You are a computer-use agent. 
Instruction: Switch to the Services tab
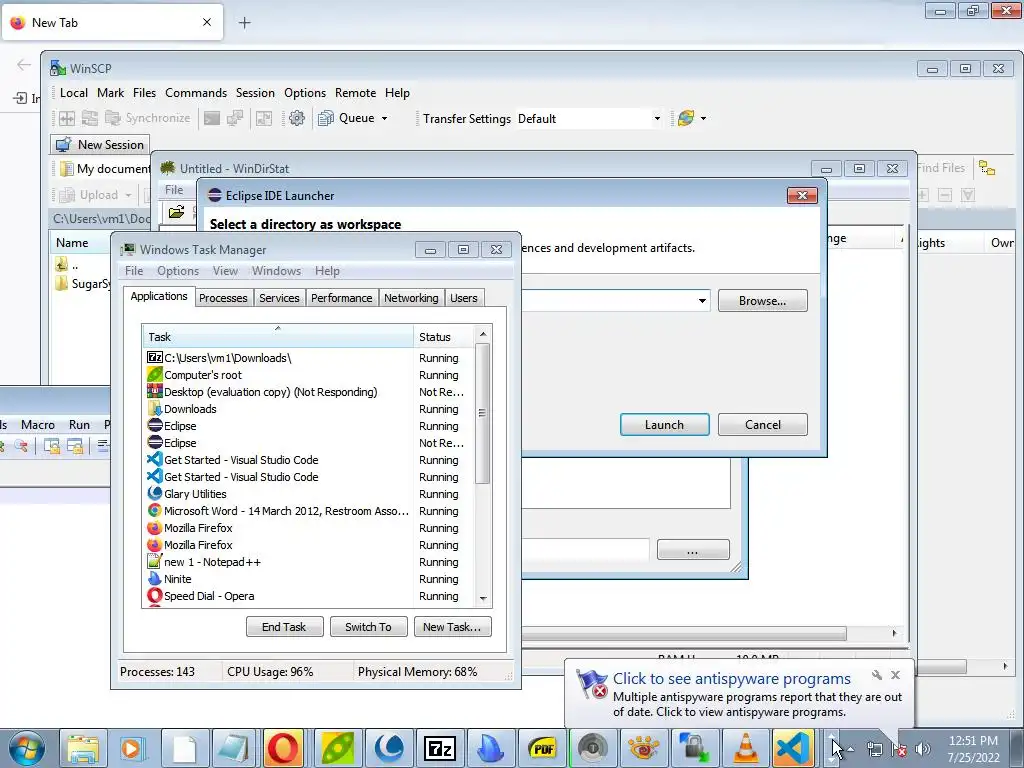click(x=279, y=298)
